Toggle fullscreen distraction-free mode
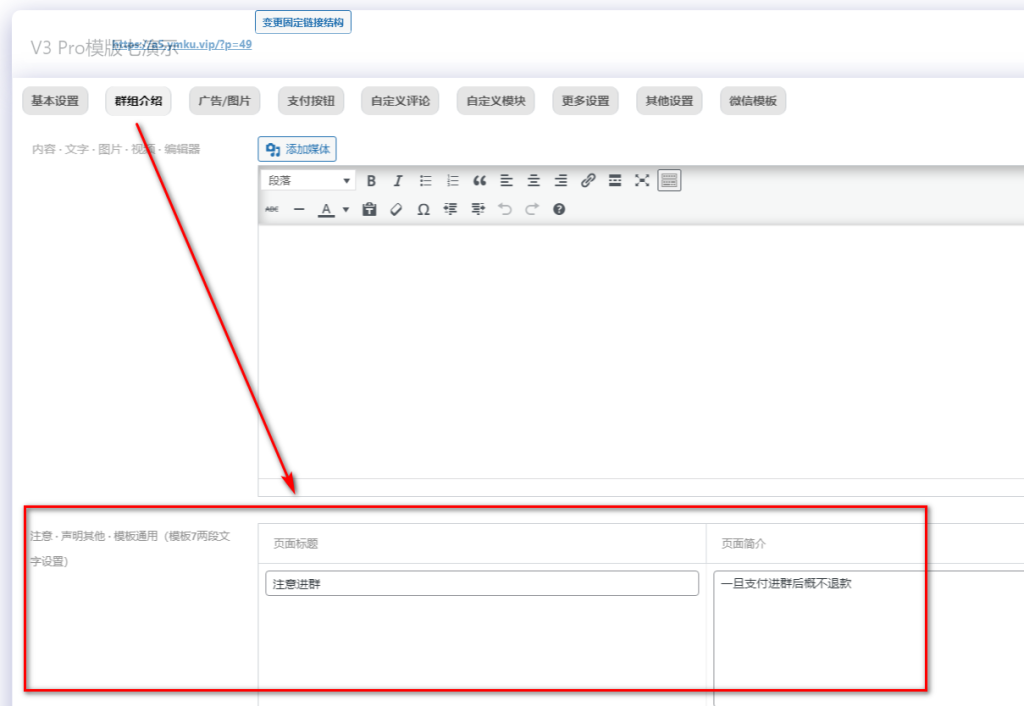The width and height of the screenshot is (1024, 706). pos(642,181)
